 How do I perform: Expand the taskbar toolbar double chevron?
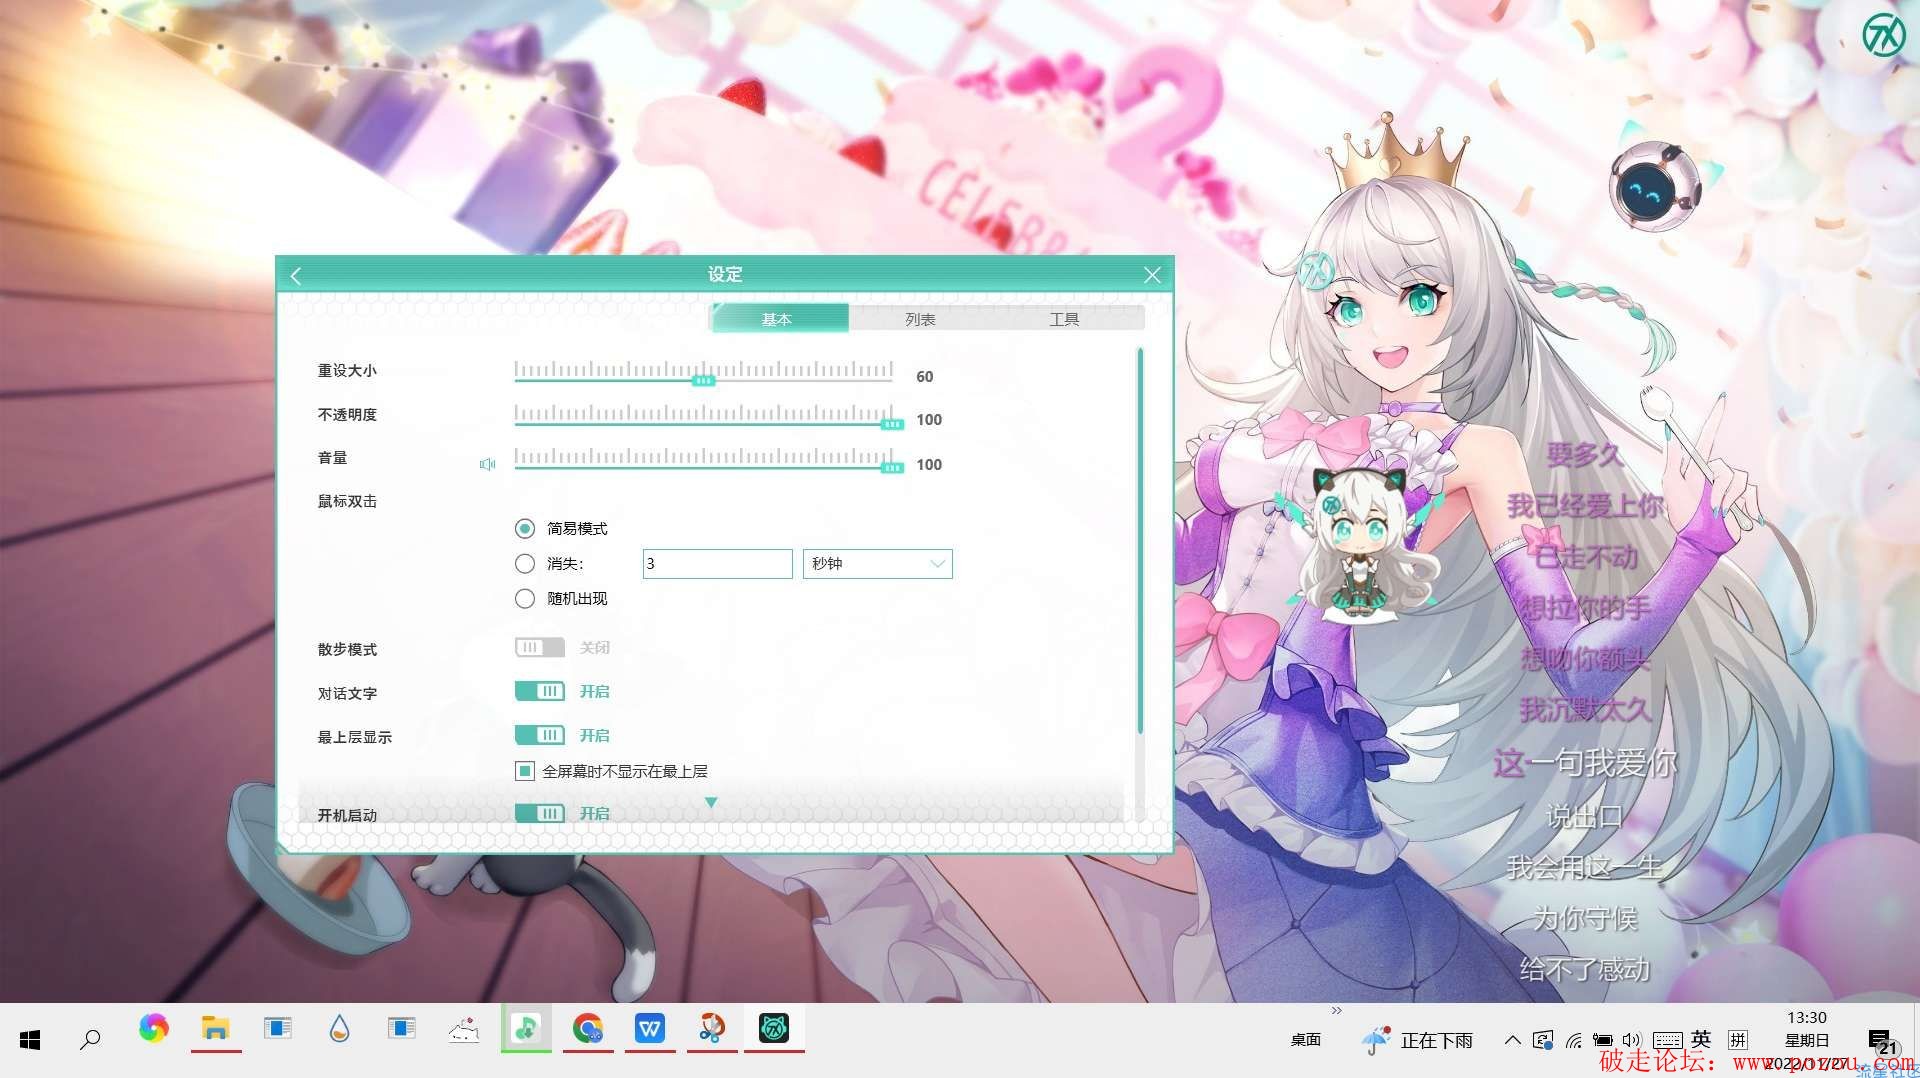click(1337, 1011)
